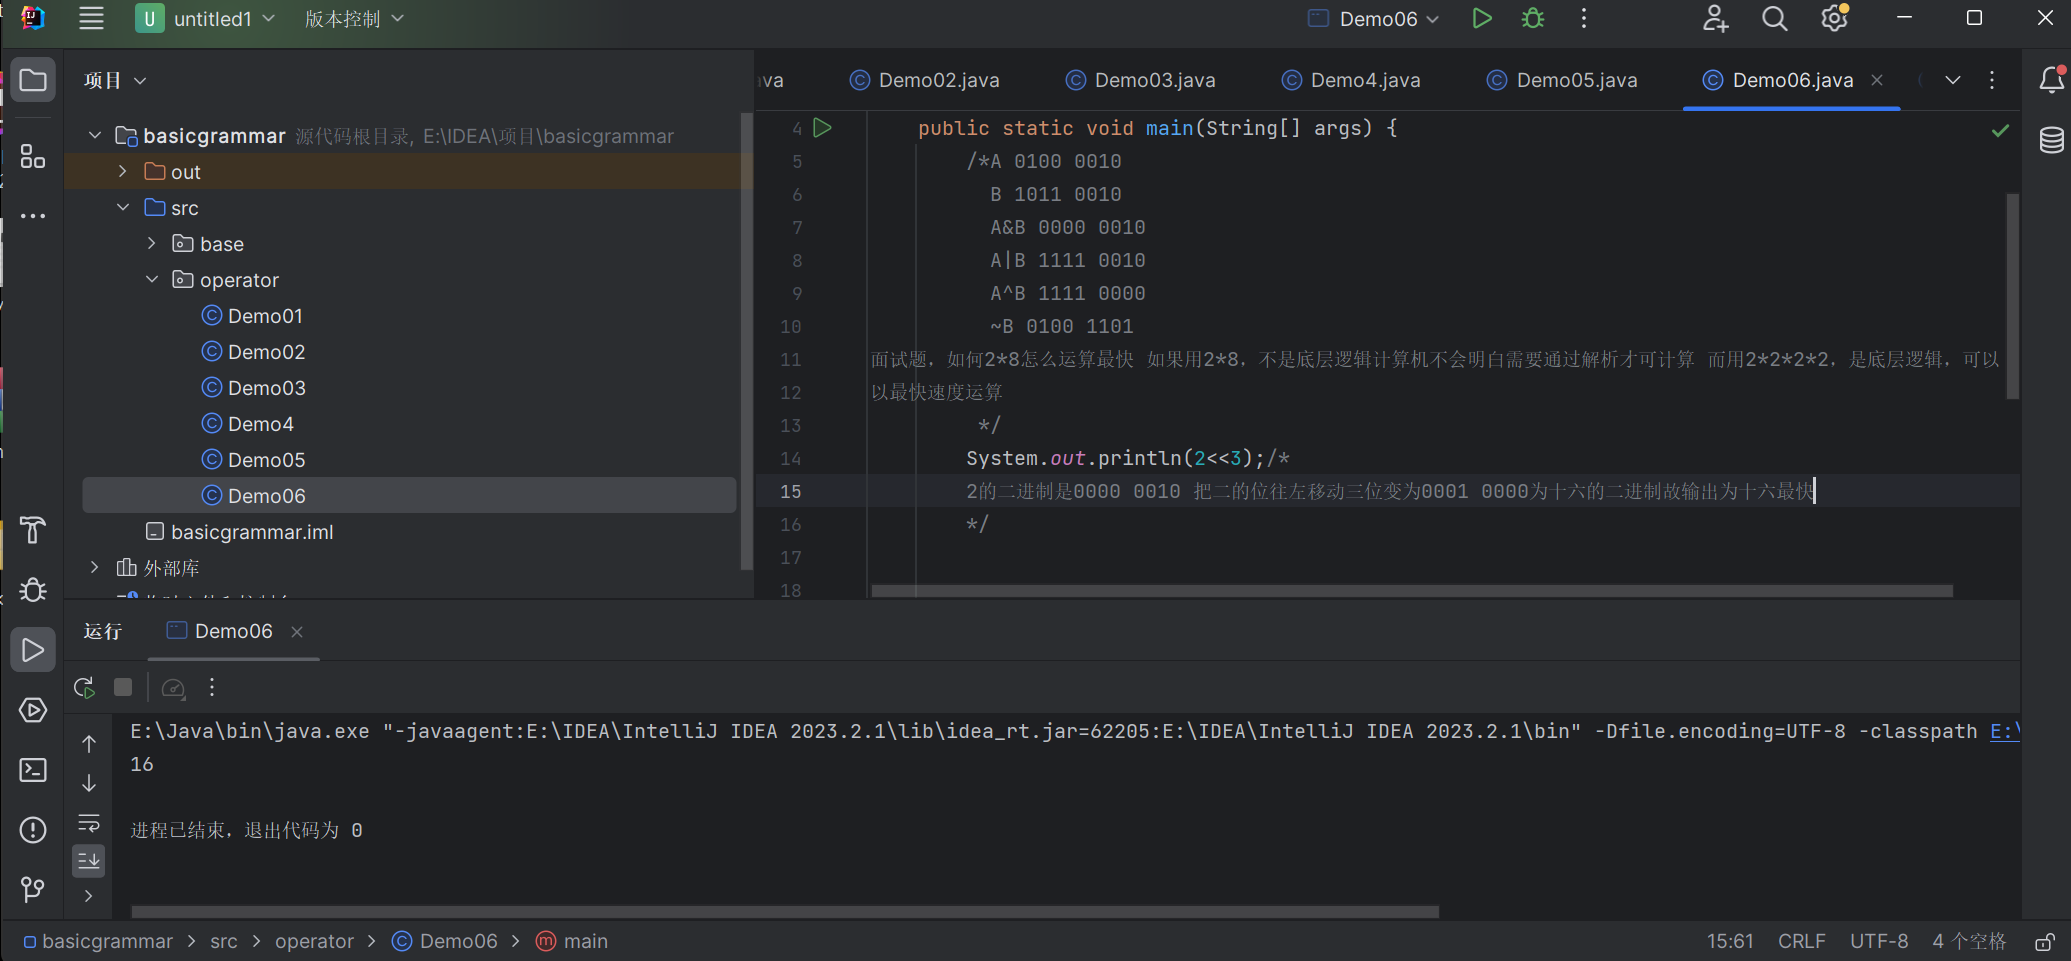Debug Demo06 with the bug icon
The image size is (2071, 961).
1533,19
